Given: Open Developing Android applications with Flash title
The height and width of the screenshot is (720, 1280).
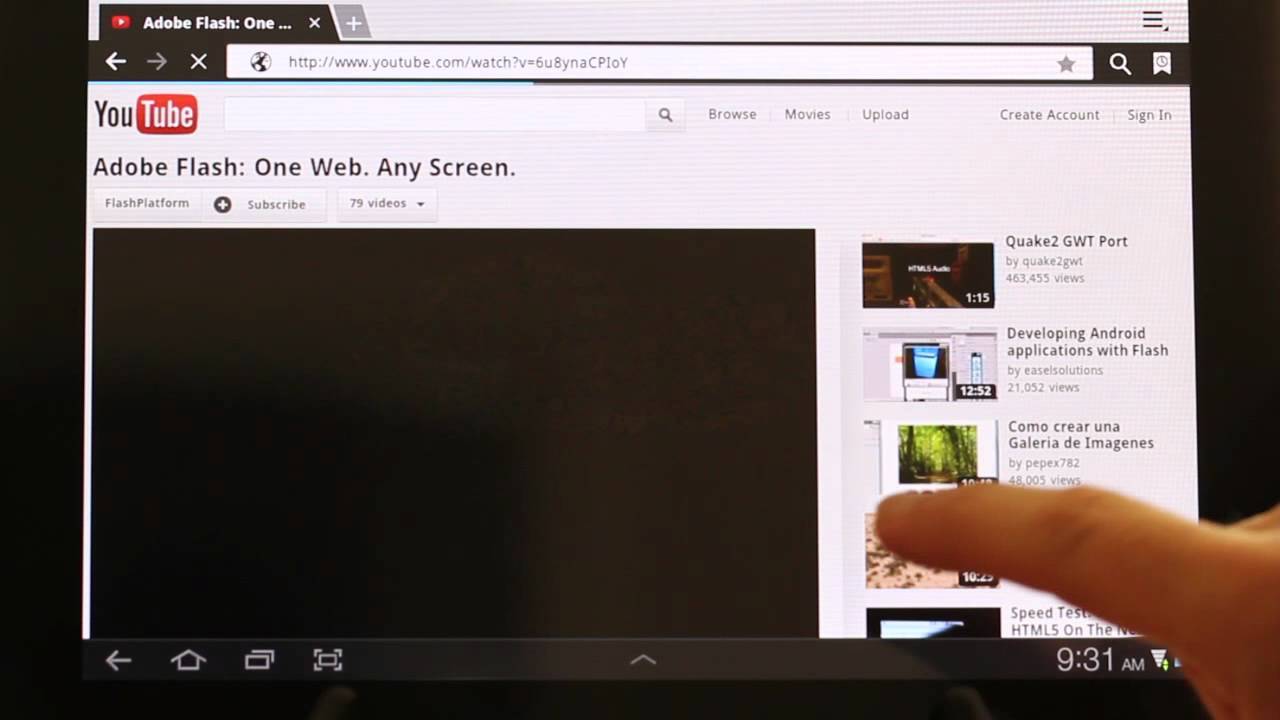Looking at the screenshot, I should (1087, 342).
